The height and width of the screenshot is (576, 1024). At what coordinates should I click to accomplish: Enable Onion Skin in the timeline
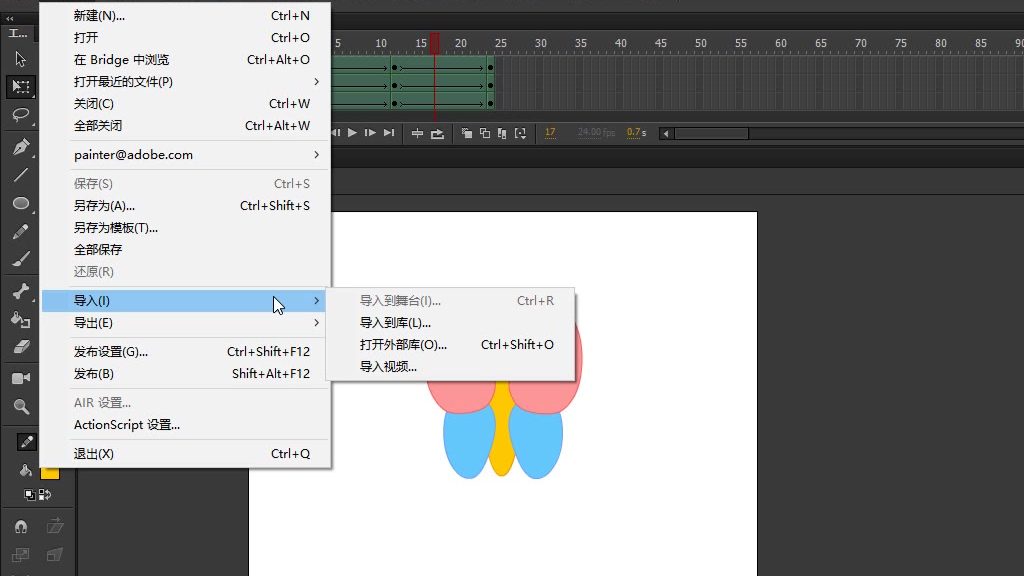click(x=467, y=133)
